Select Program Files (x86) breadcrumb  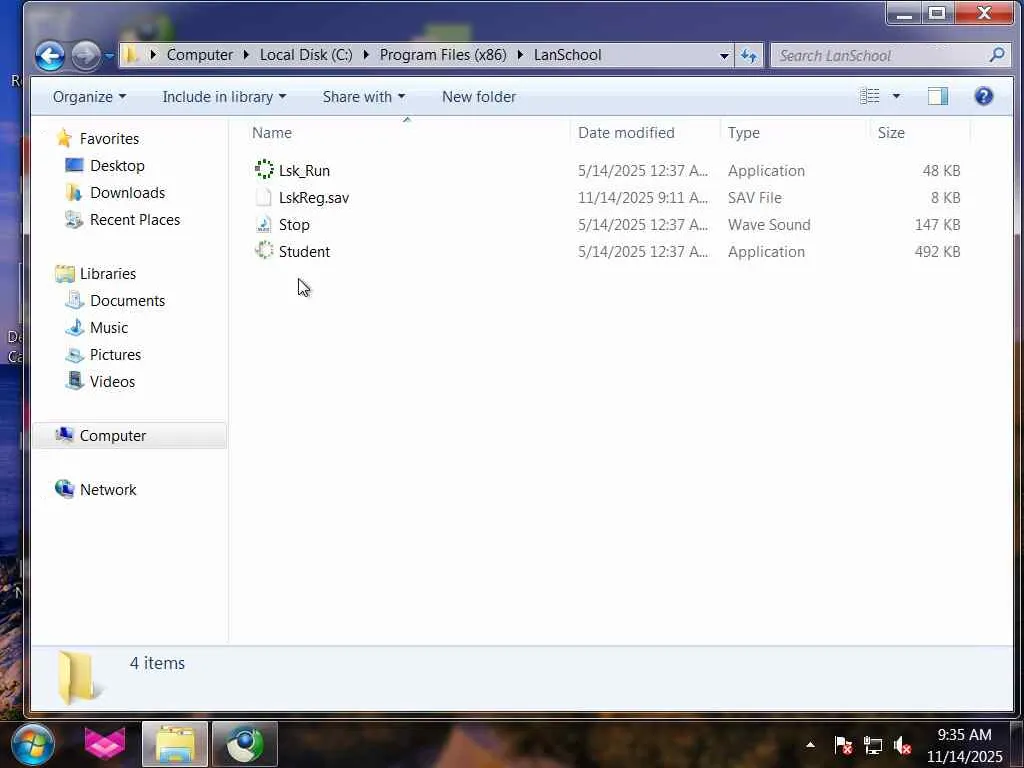pyautogui.click(x=443, y=55)
